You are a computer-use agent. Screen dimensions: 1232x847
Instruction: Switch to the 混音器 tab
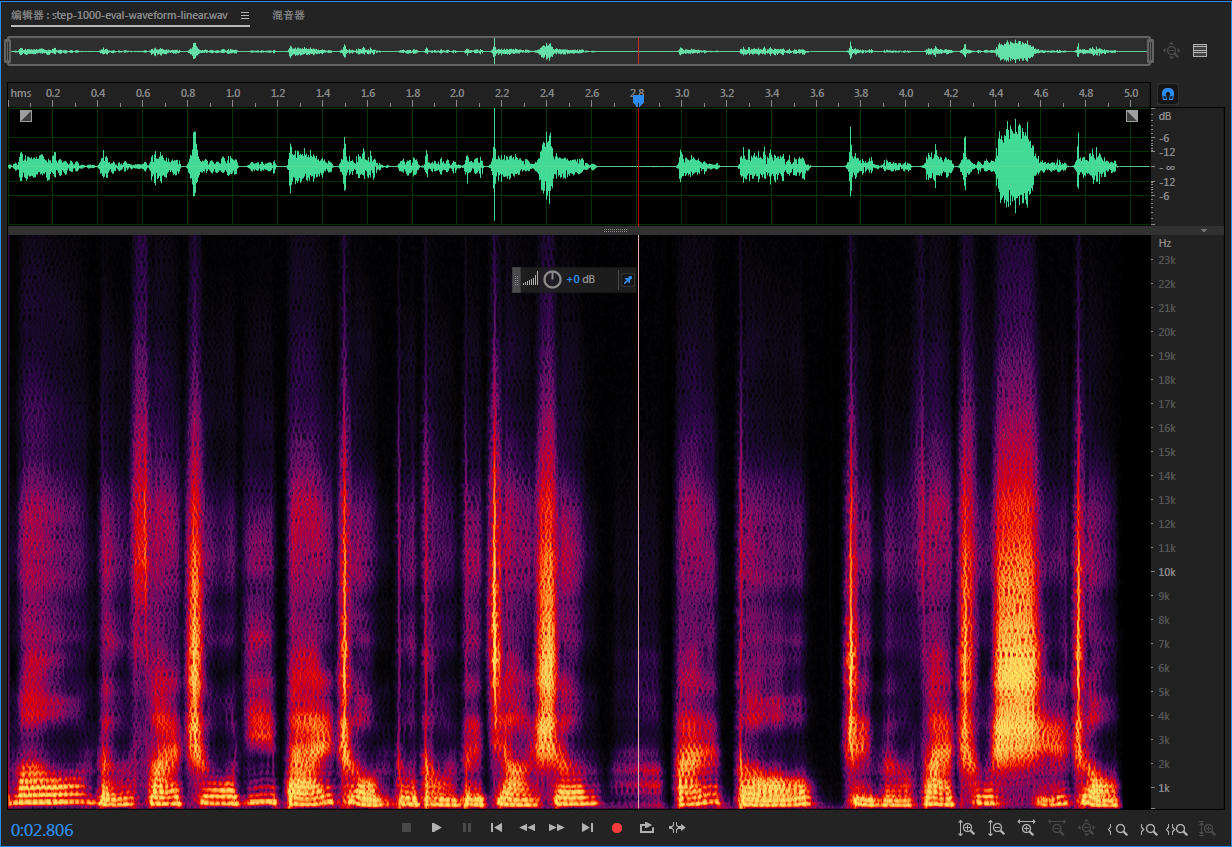pyautogui.click(x=289, y=16)
